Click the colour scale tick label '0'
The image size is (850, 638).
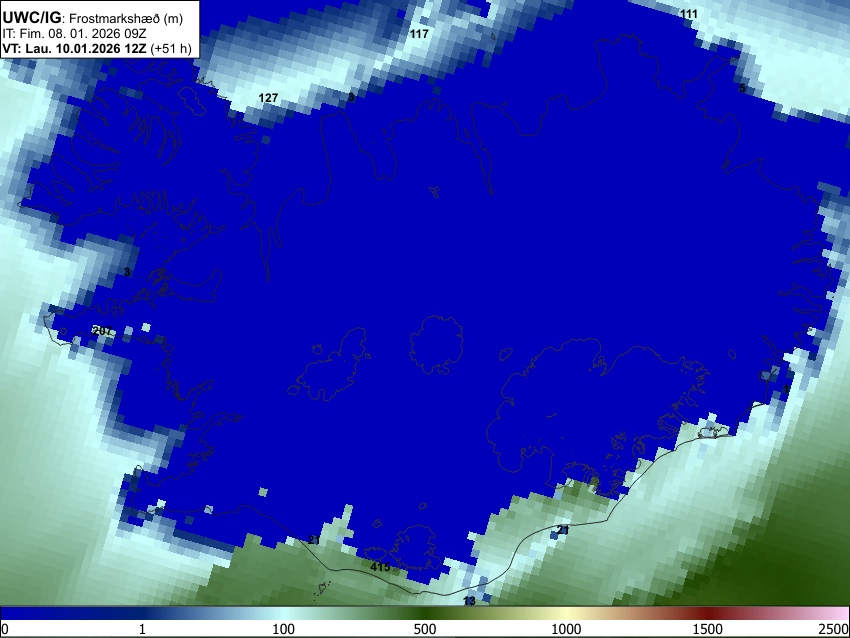5,629
